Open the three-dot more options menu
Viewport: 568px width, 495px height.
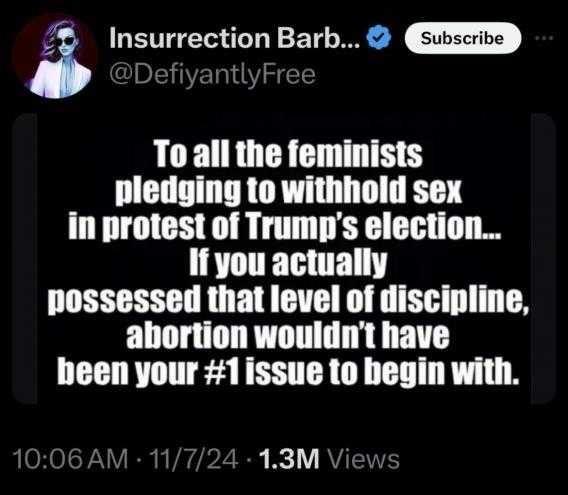pos(545,38)
